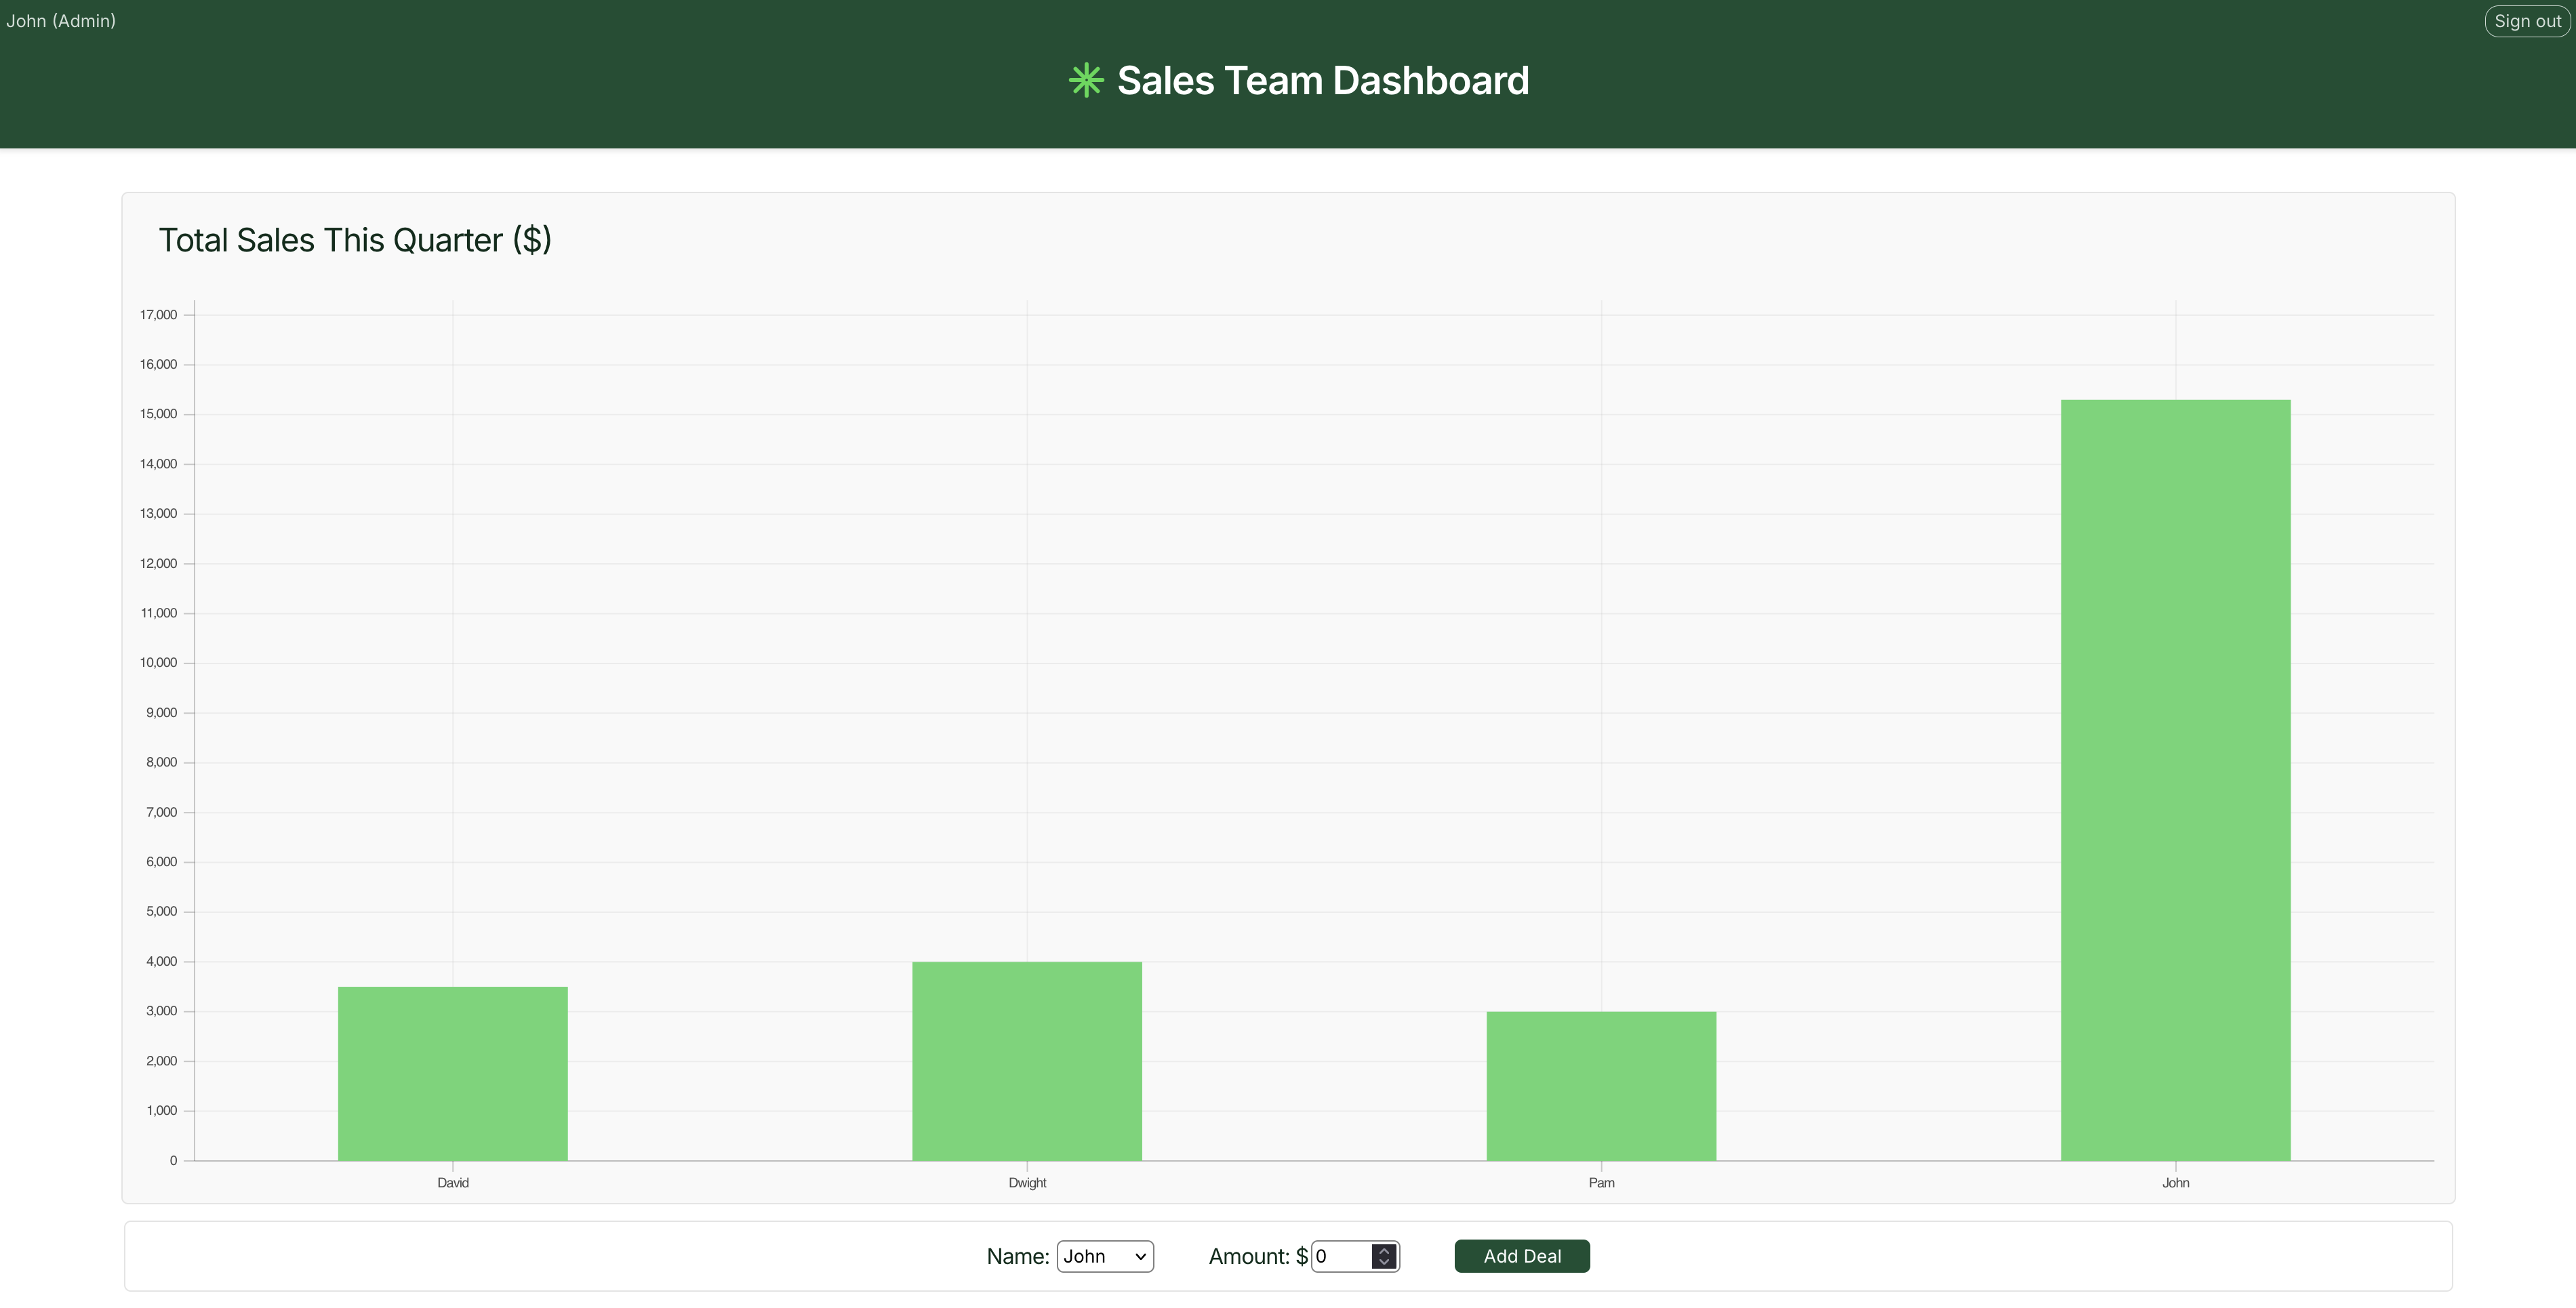Viewport: 2576px width, 1308px height.
Task: Click Pam's sales bar in chart
Action: point(1600,1086)
